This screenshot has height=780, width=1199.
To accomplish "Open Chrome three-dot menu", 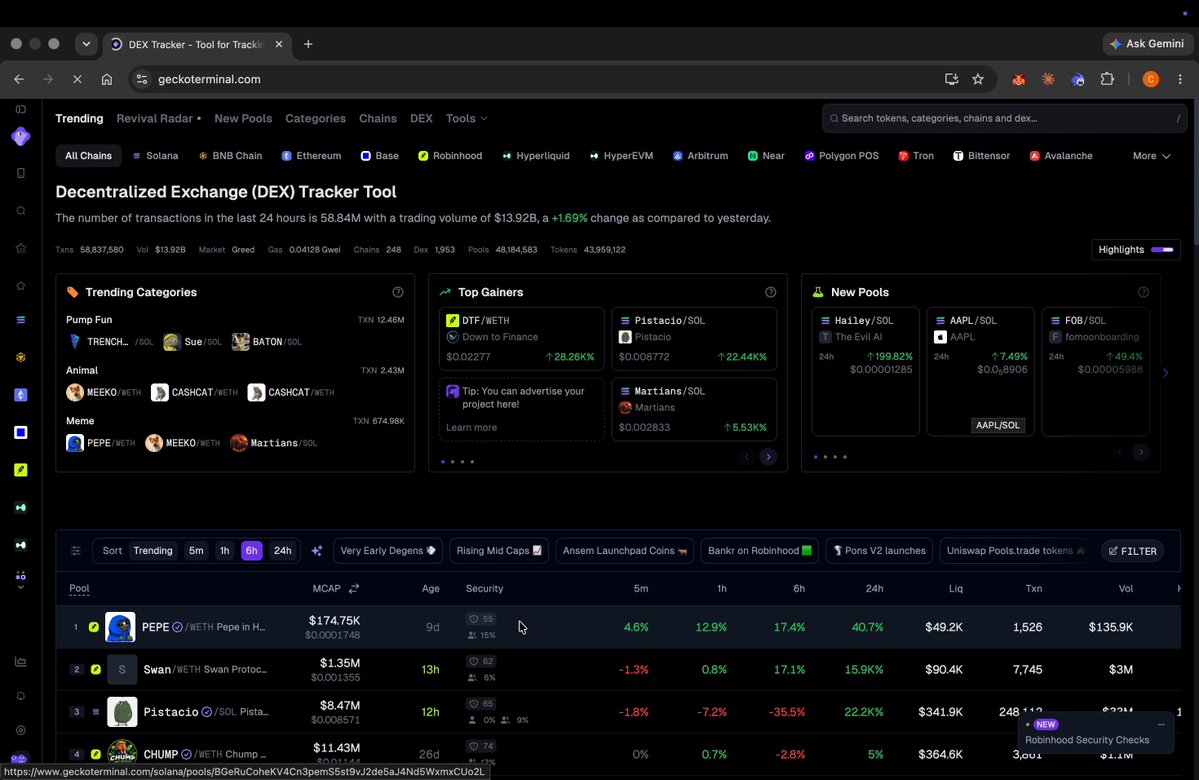I will [x=1180, y=79].
